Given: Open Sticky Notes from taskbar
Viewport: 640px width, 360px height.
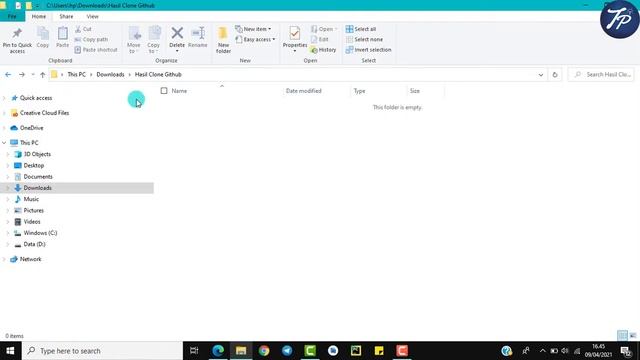Looking at the screenshot, I should tap(379, 351).
